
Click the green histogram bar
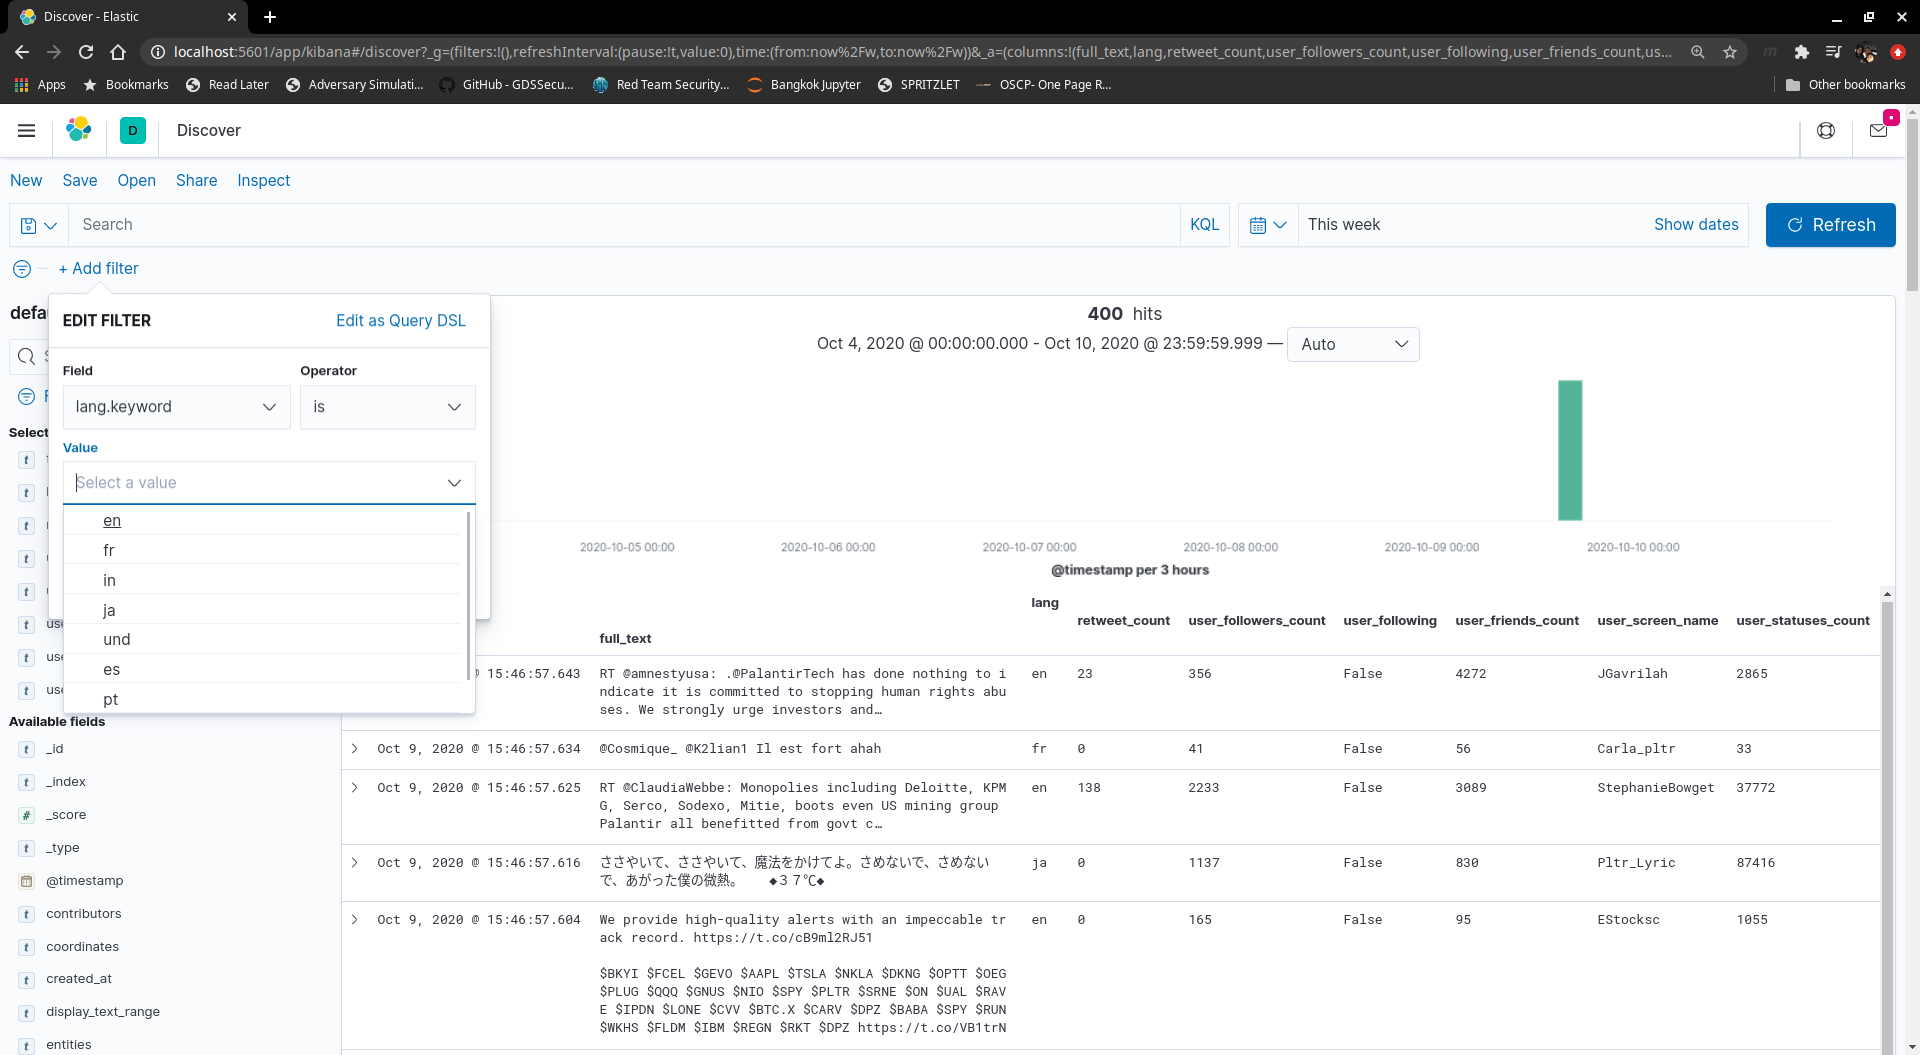coord(1570,450)
